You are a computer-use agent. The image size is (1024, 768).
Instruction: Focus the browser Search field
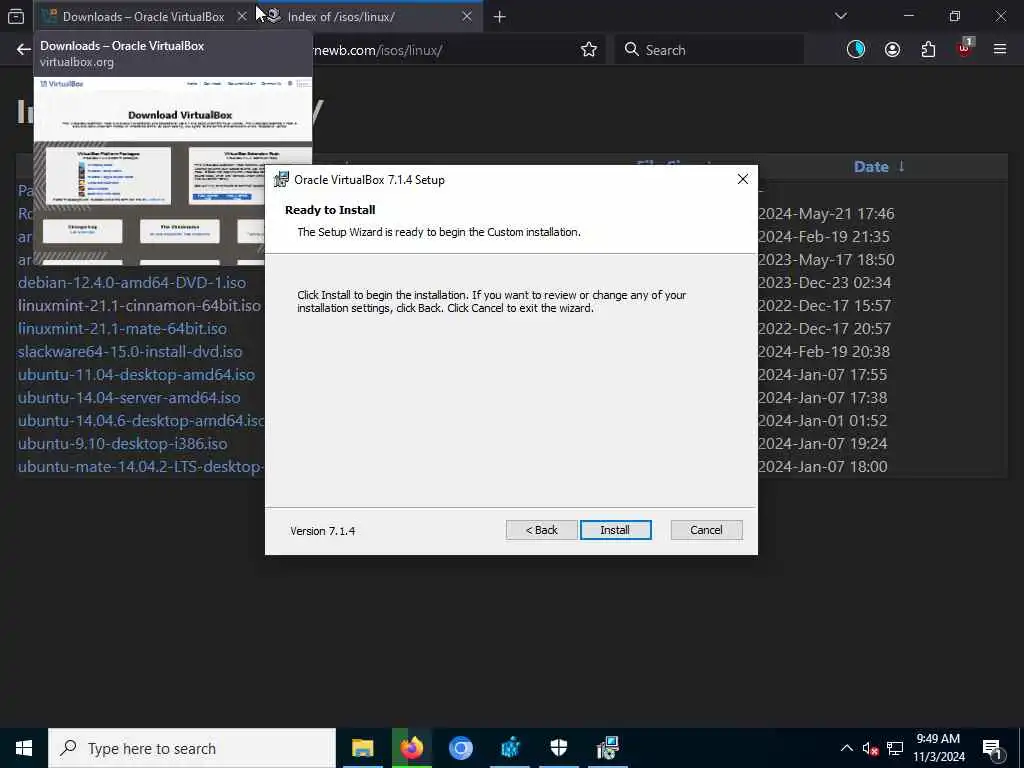(x=709, y=50)
